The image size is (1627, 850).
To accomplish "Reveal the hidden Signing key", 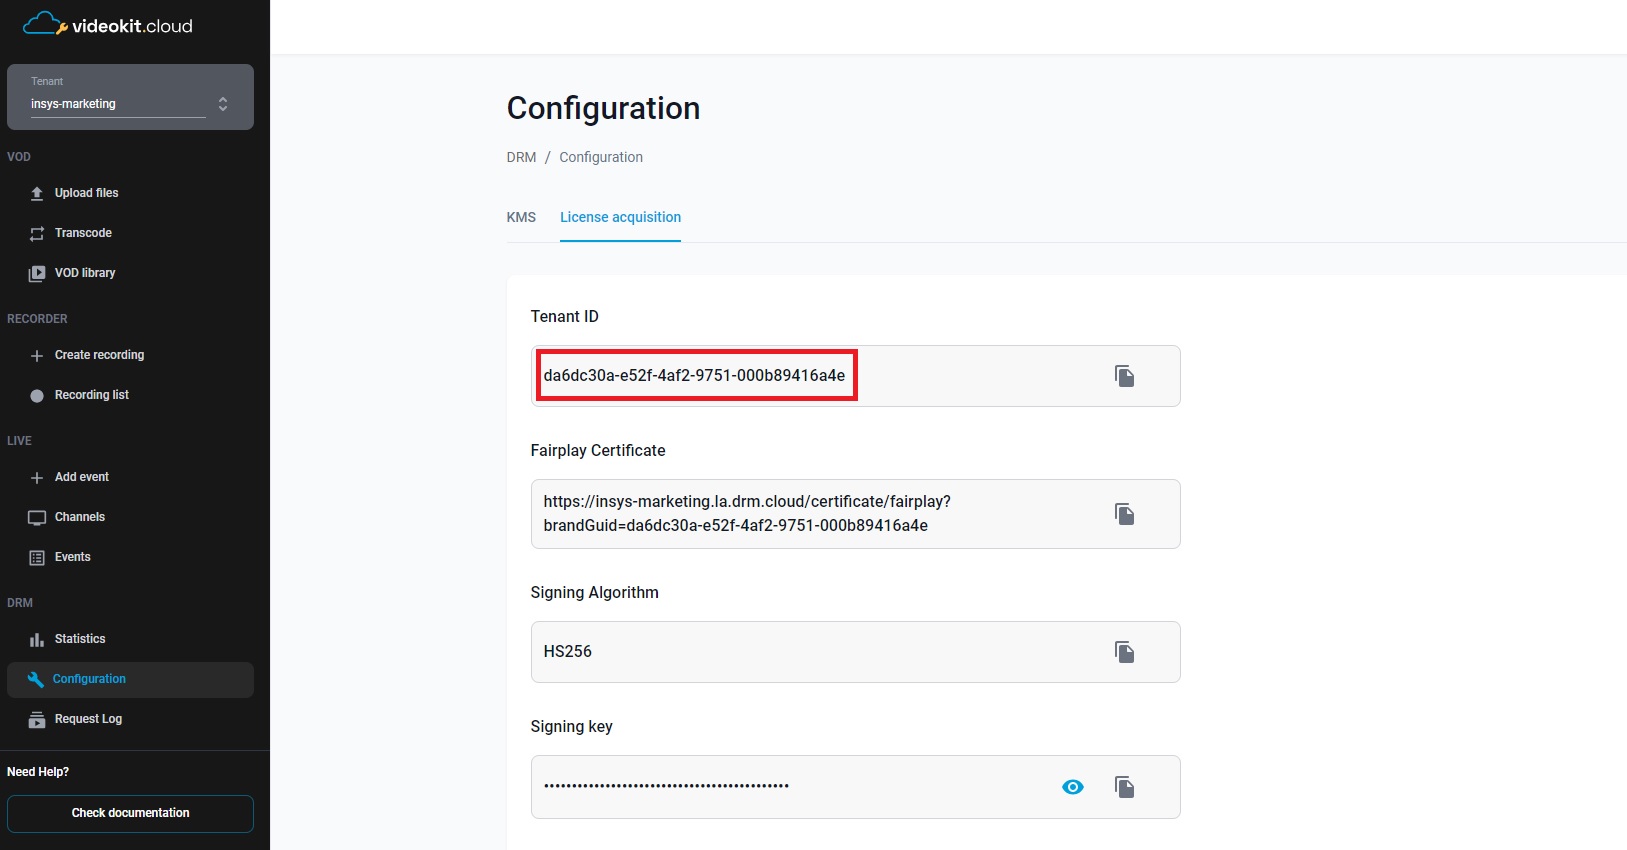I will point(1072,787).
